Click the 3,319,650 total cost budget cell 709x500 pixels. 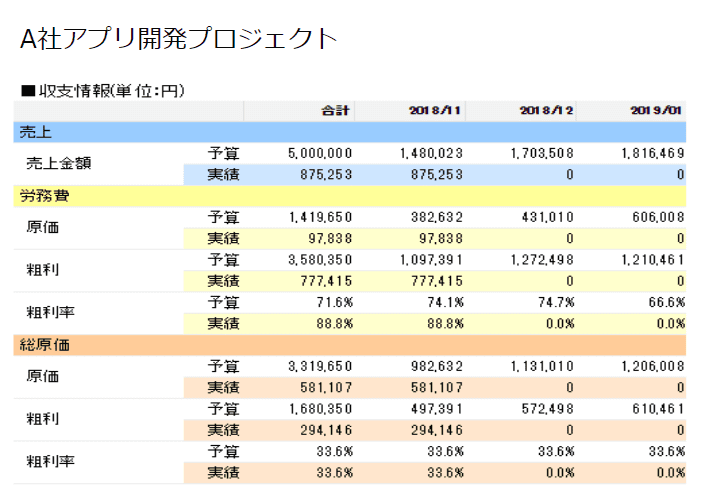319,365
